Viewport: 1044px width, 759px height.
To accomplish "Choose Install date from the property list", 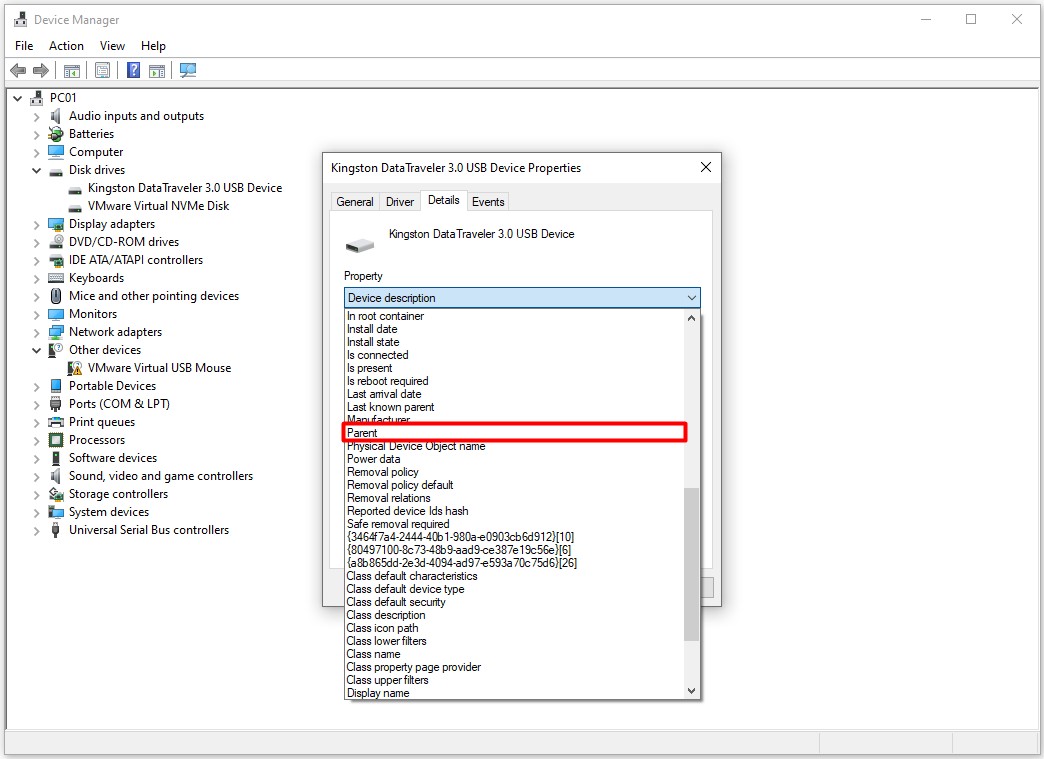I will 515,329.
